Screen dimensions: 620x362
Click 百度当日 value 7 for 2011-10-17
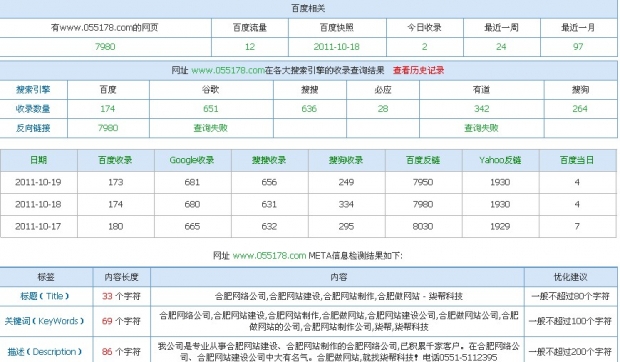click(x=577, y=226)
